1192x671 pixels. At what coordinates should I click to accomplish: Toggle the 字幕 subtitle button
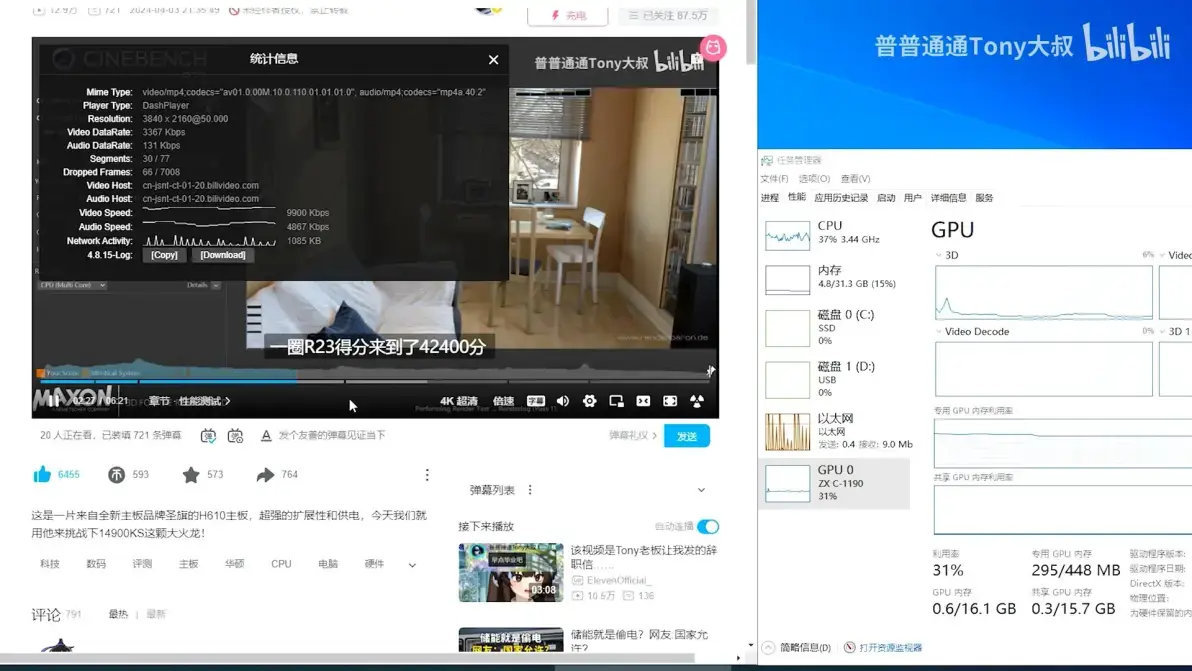pos(536,401)
